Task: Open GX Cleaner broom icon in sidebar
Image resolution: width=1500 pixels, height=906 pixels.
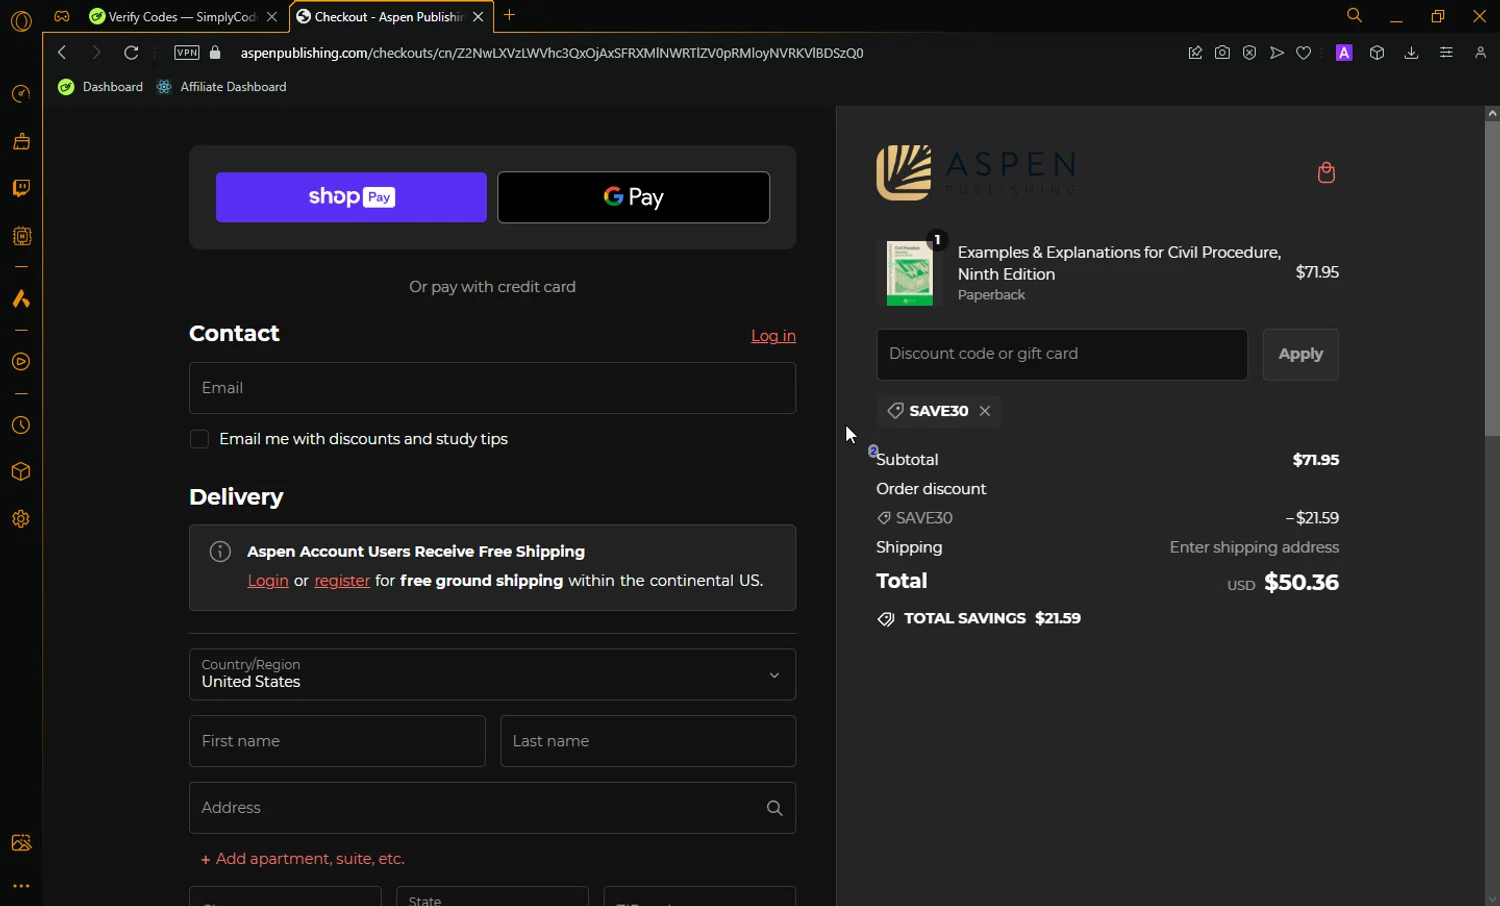Action: click(x=21, y=141)
